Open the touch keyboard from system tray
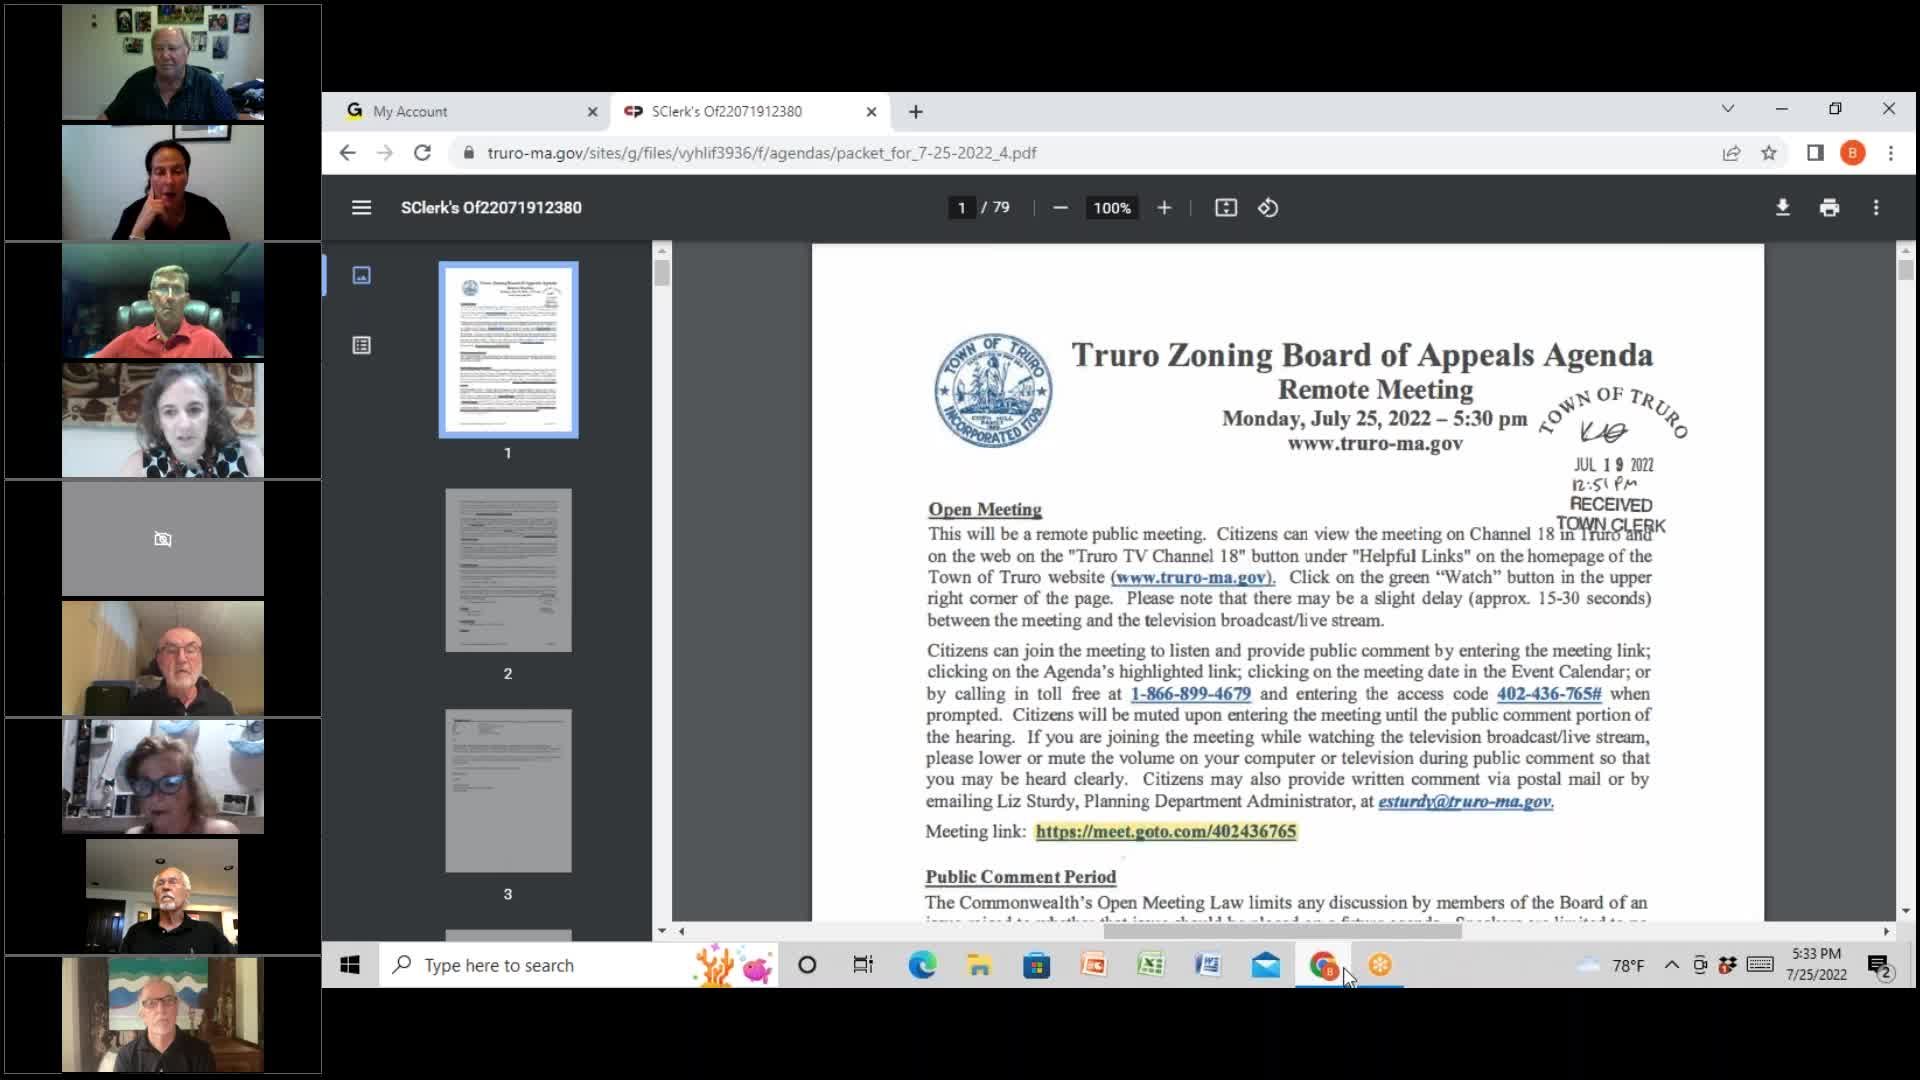This screenshot has width=1920, height=1080. click(1758, 964)
